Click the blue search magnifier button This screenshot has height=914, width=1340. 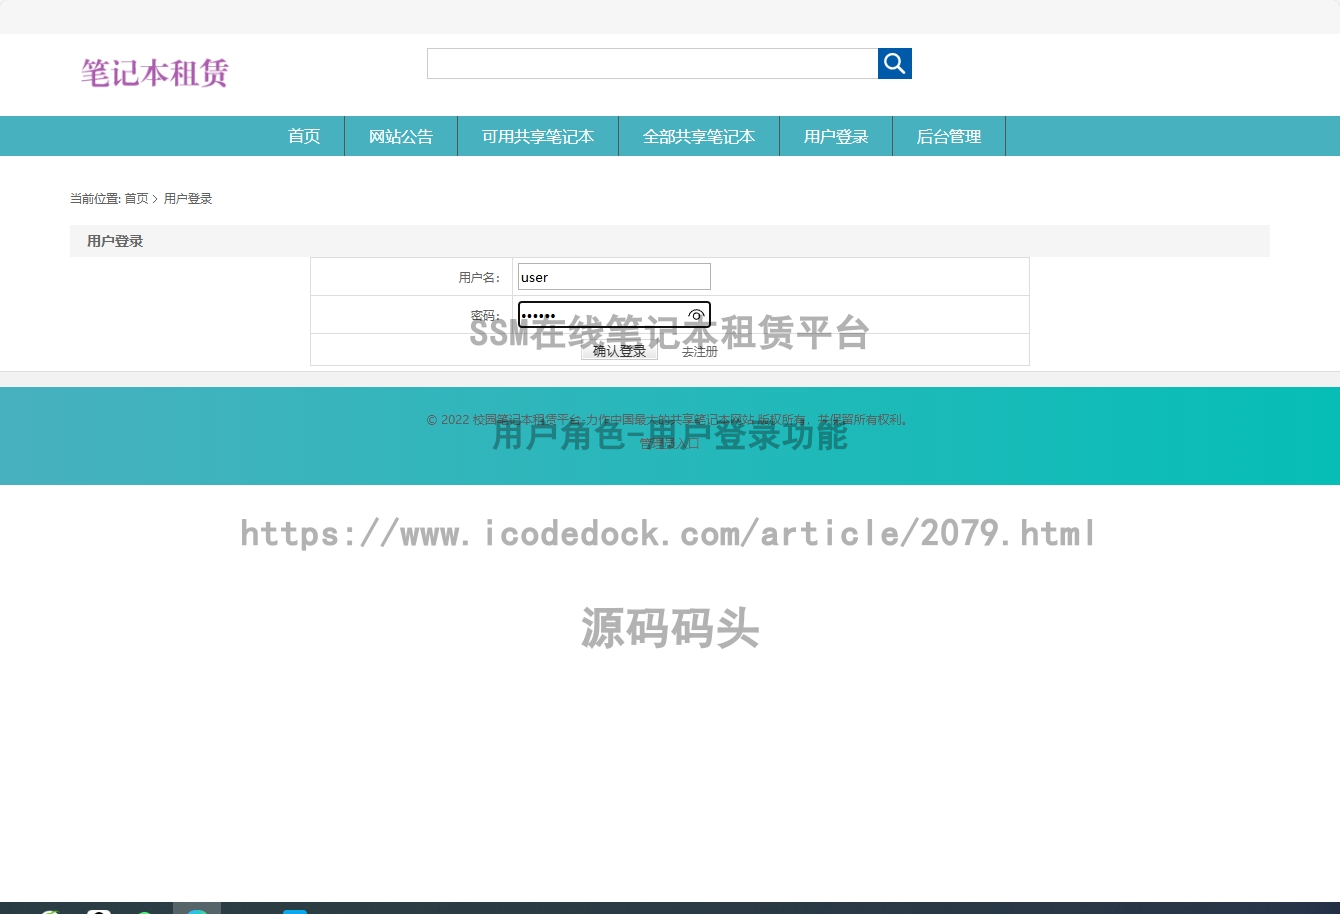click(895, 63)
